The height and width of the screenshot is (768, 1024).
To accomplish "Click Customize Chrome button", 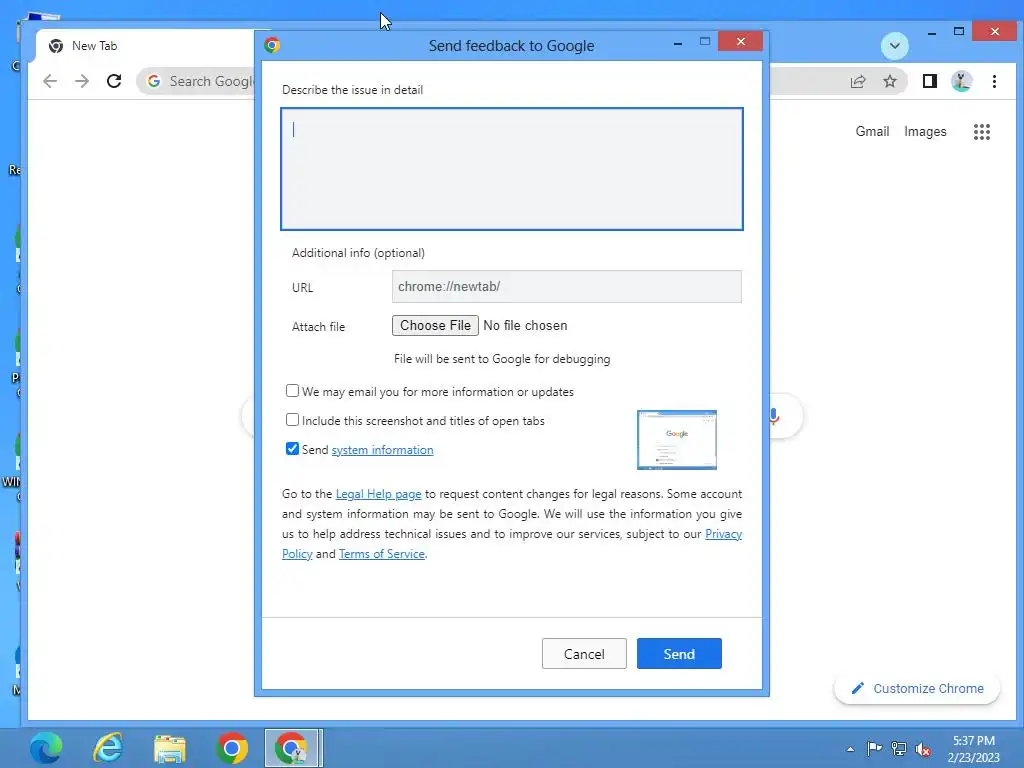I will click(x=917, y=688).
